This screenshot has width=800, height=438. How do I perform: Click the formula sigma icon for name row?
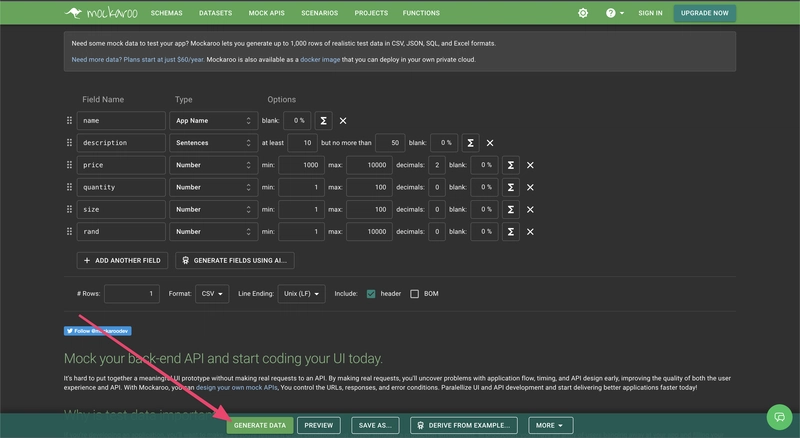[323, 121]
